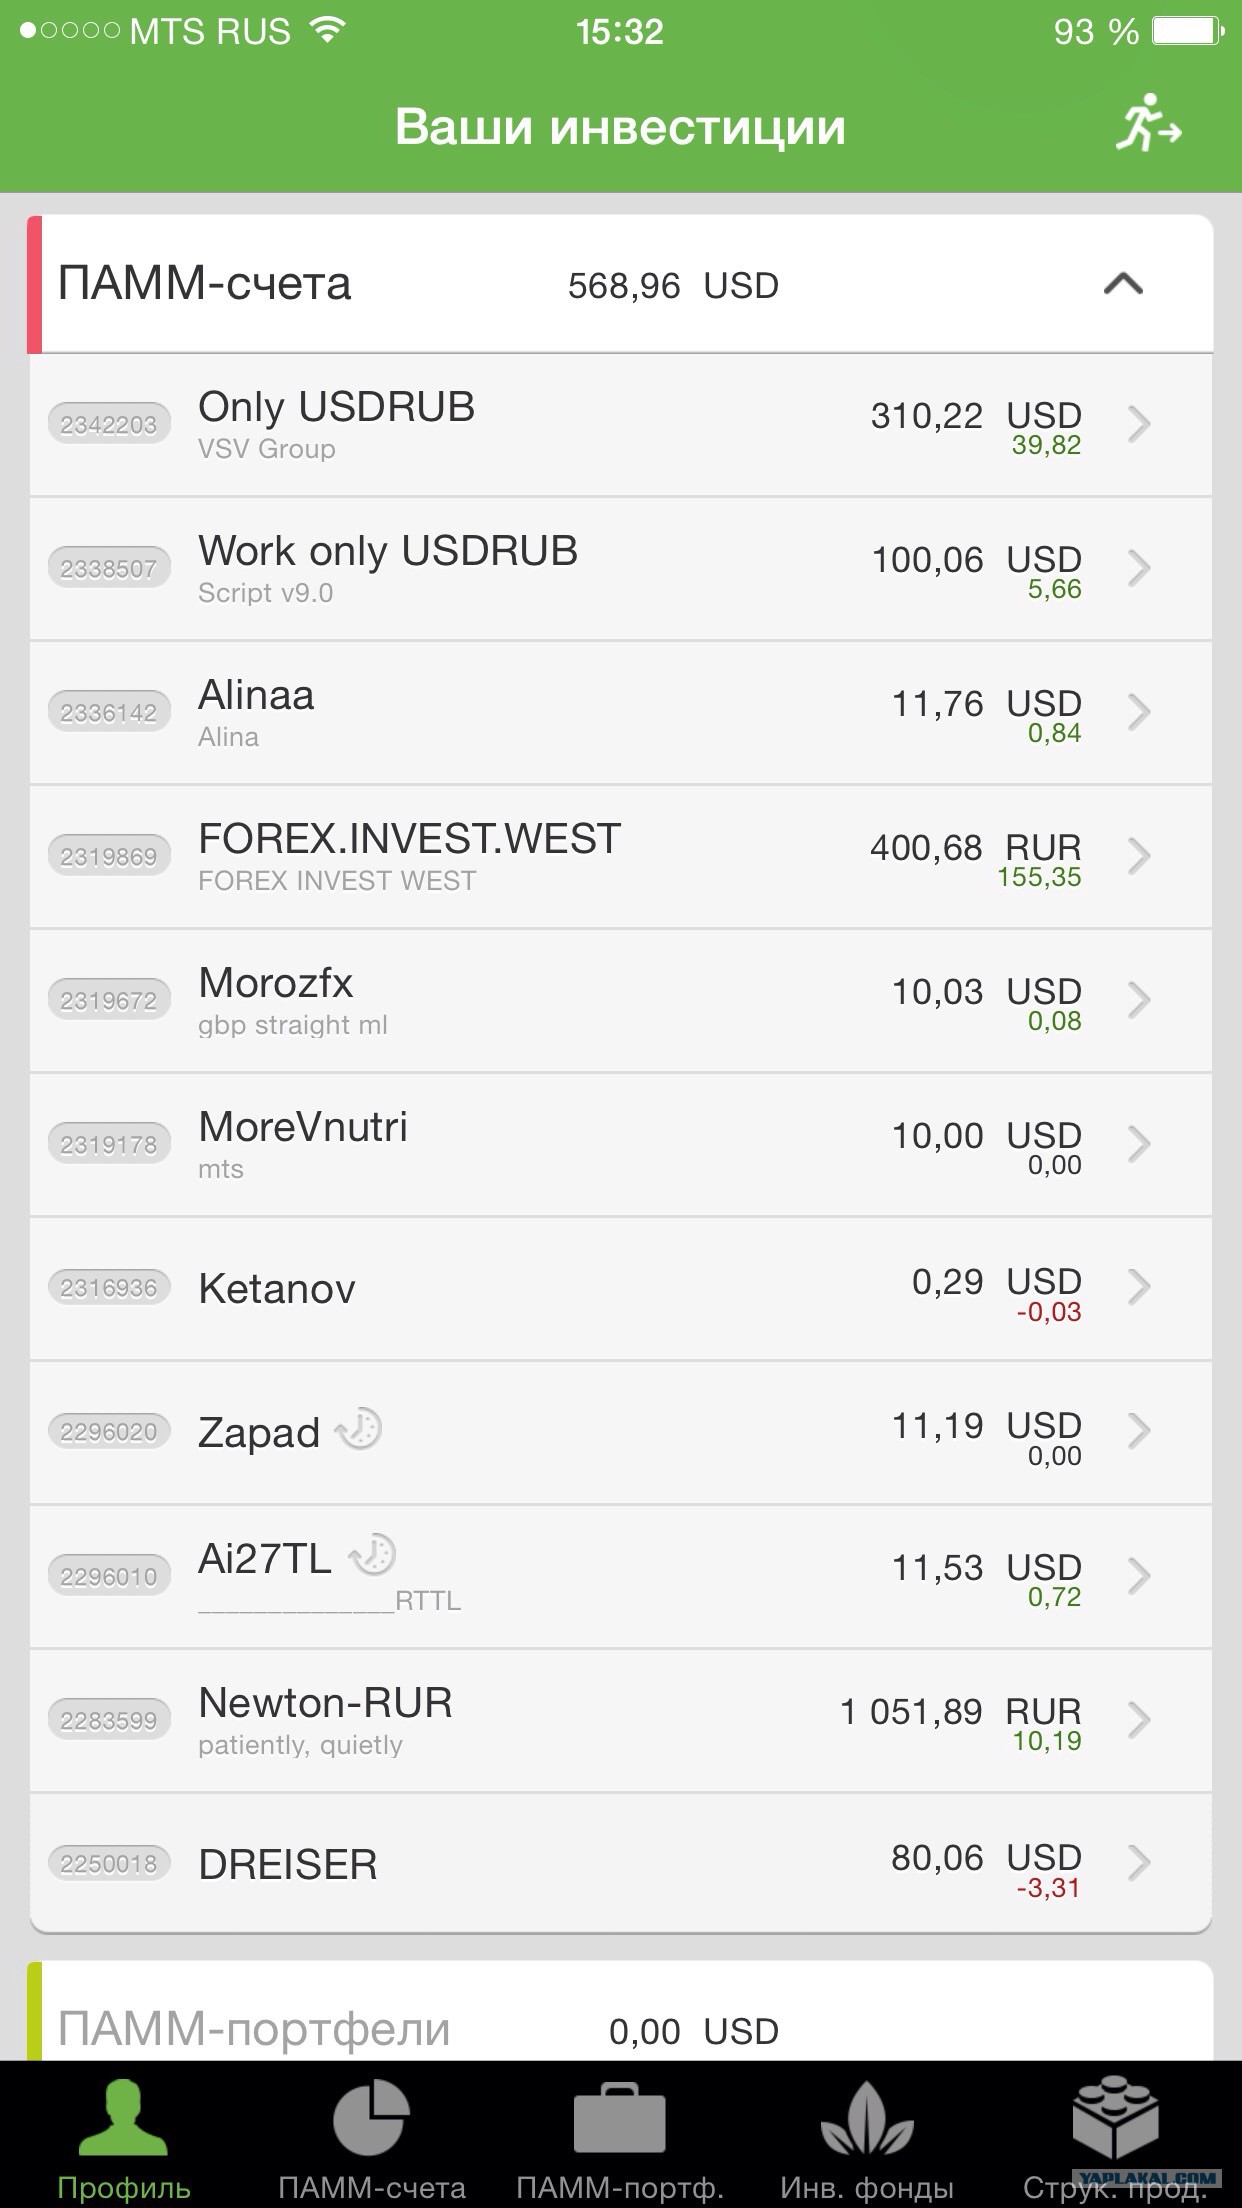1242x2208 pixels.
Task: Collapse the ПАММ-счета section
Action: coord(1122,285)
